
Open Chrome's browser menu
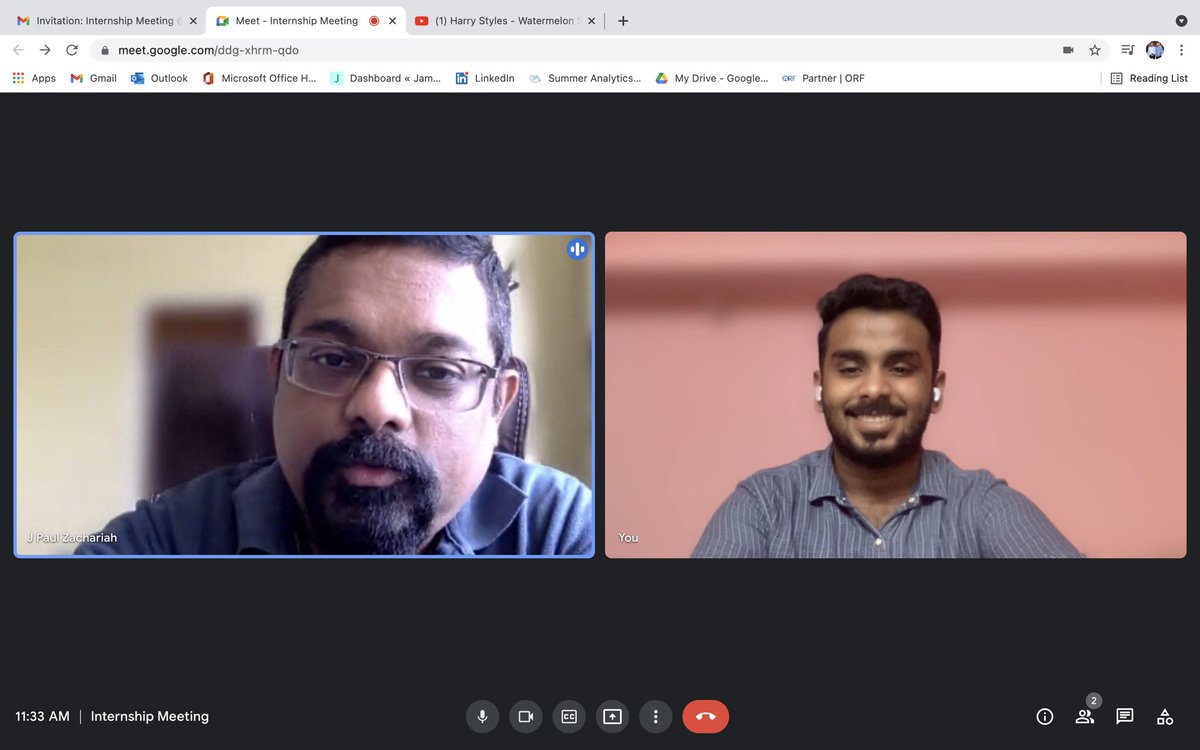click(1181, 49)
